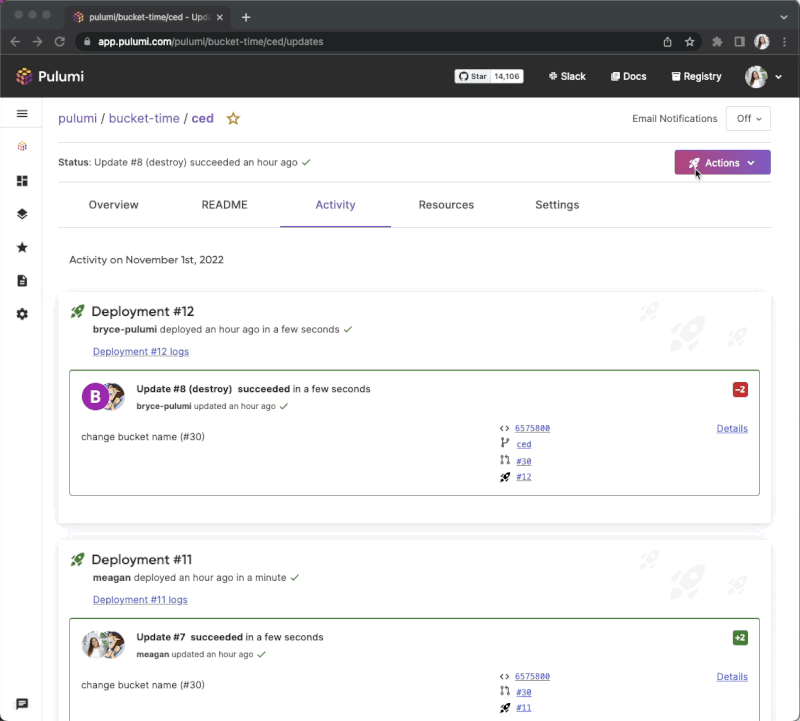Open the dashboard grid icon in sidebar
Viewport: 800px width, 721px height.
[x=22, y=181]
